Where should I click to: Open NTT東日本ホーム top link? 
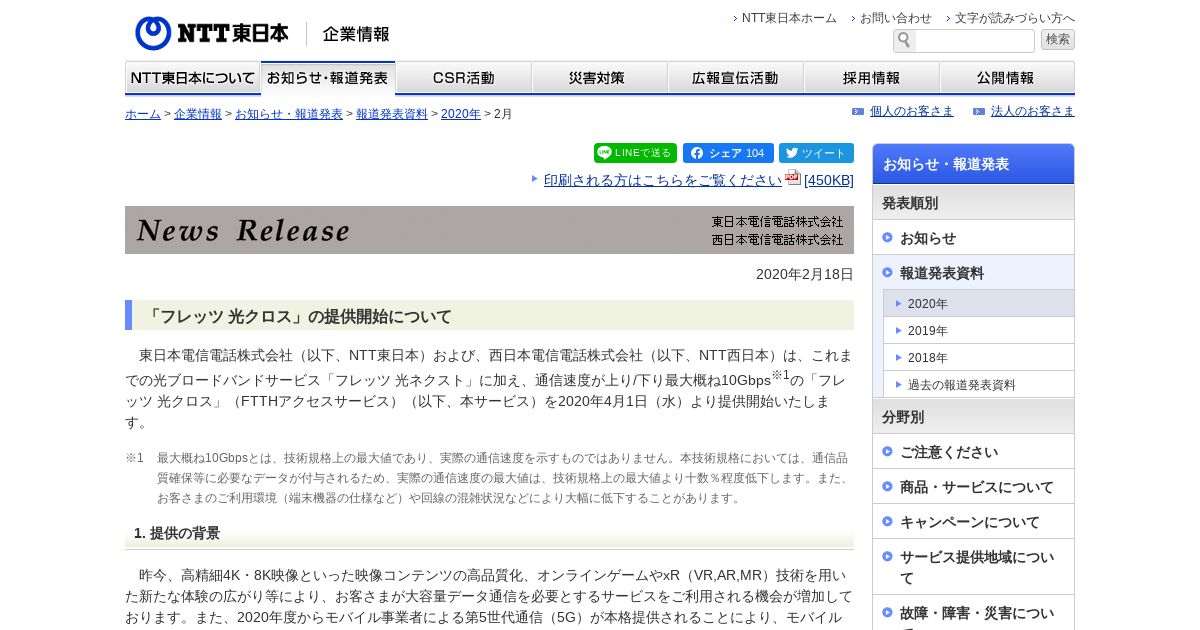click(789, 18)
